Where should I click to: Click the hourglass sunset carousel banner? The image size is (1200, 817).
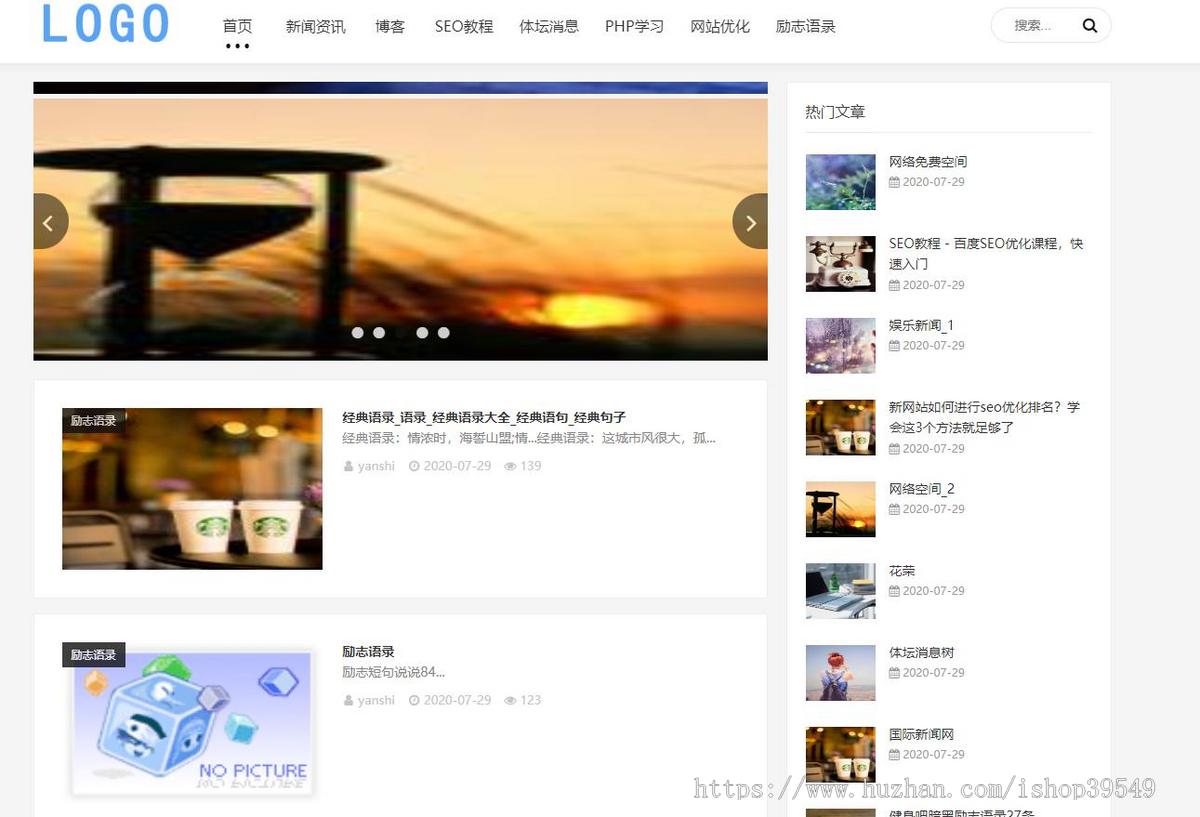[x=400, y=229]
